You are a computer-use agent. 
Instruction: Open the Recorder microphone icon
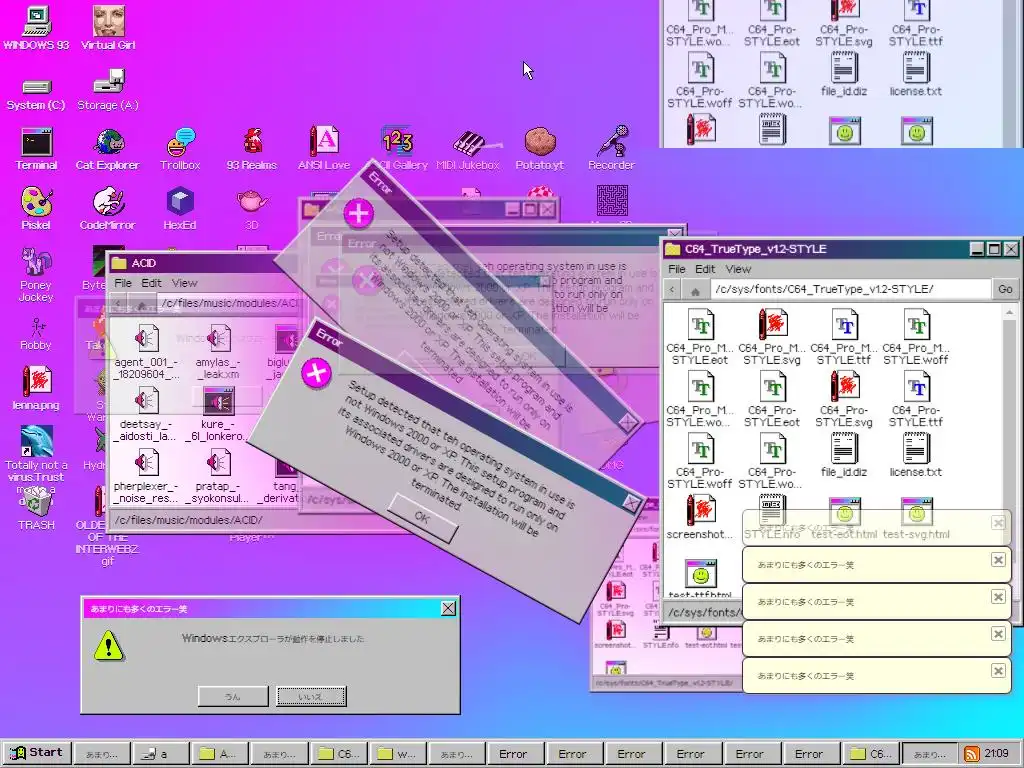click(611, 149)
